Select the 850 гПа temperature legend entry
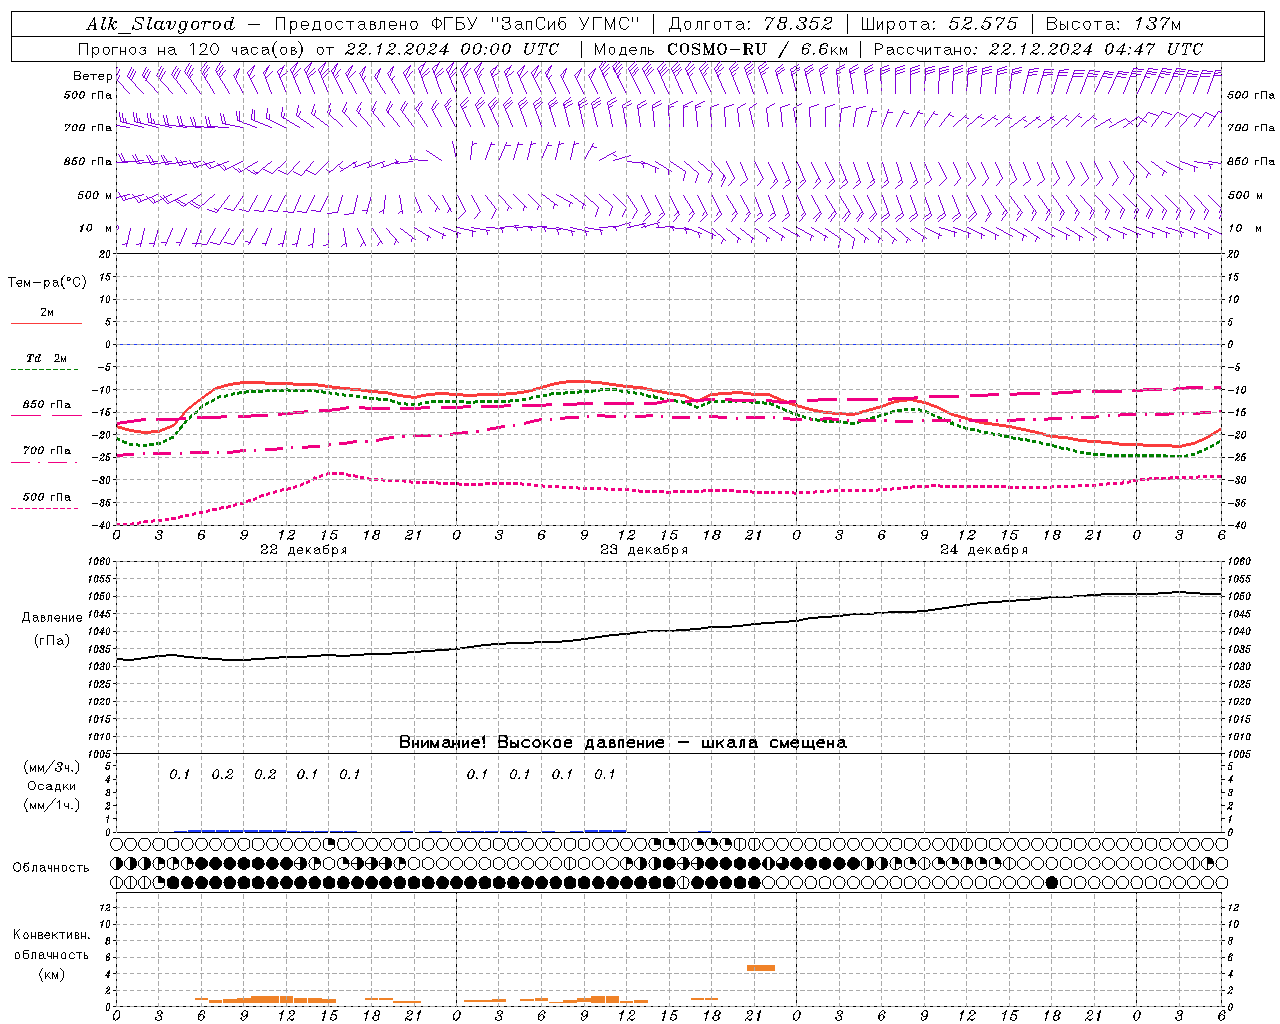Screen dimensions: 1280x1024 tap(46, 408)
